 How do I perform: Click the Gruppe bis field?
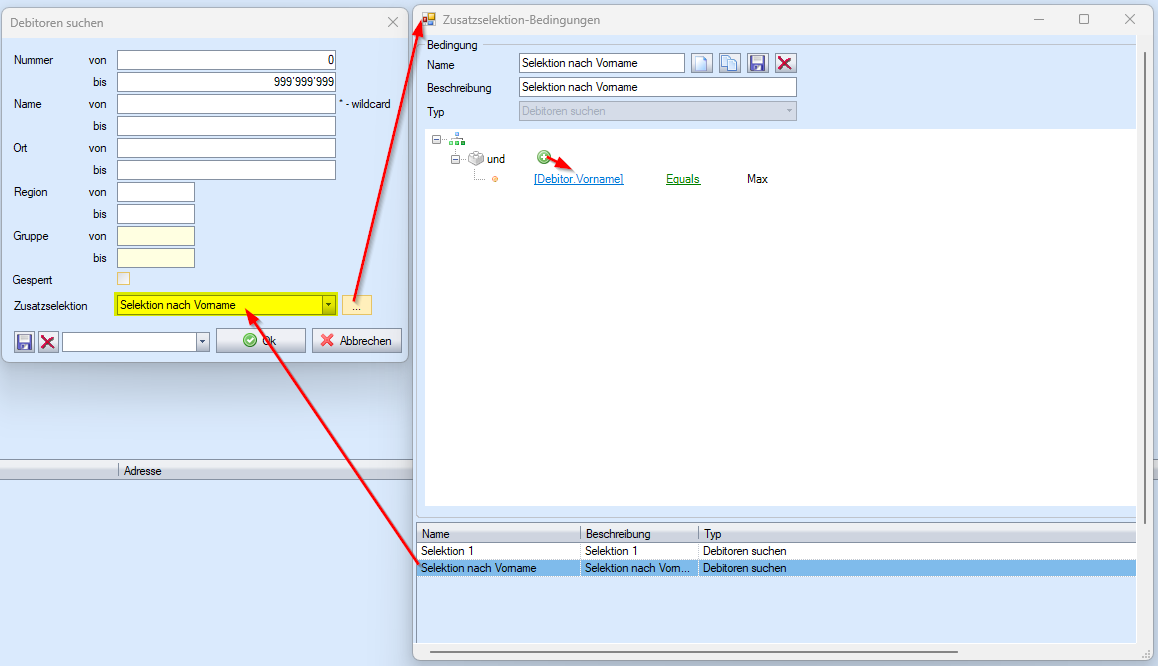156,258
